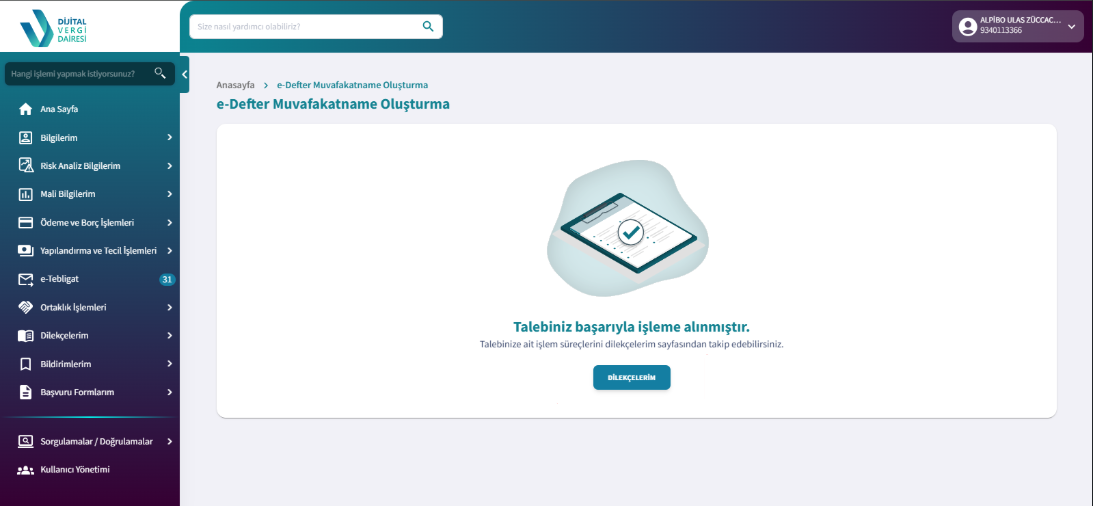The image size is (1094, 507).
Task: Click the Ana Sayfa home icon
Action: click(26, 109)
